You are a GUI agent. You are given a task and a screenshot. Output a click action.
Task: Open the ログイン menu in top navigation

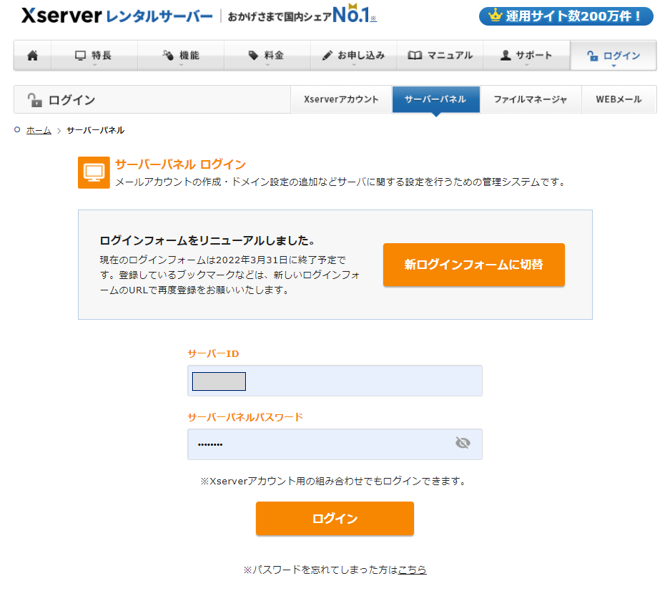613,56
